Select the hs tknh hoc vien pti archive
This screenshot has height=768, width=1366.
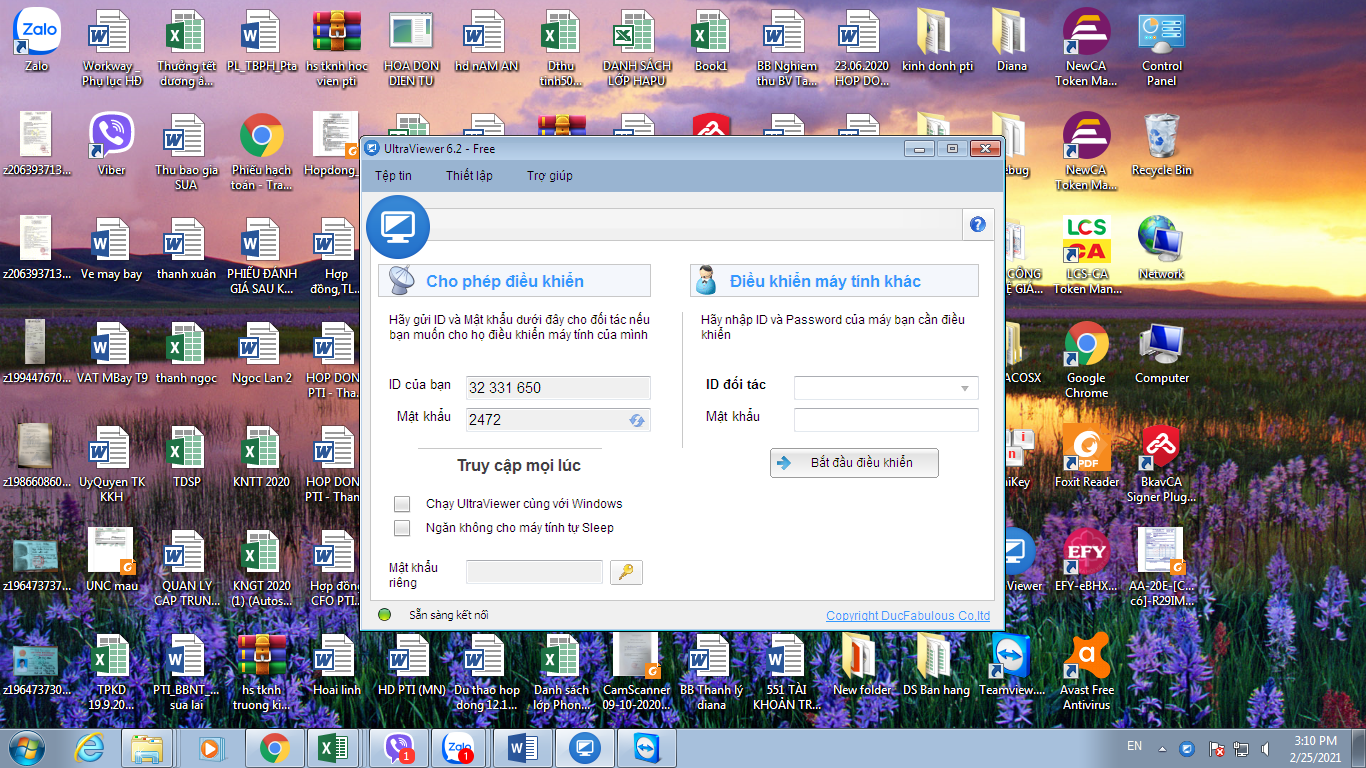(336, 49)
